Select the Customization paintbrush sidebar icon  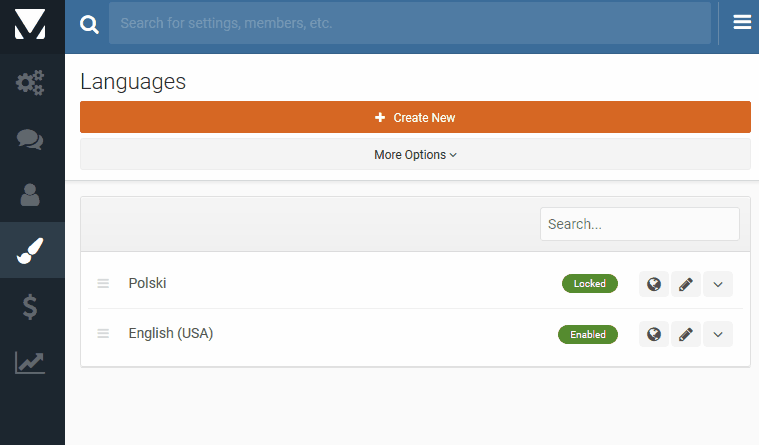(31, 251)
